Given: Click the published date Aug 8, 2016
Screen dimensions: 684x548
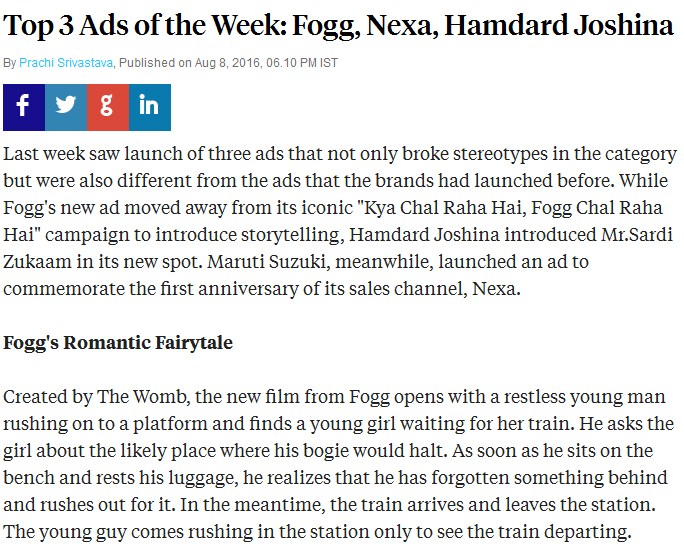Looking at the screenshot, I should (227, 63).
